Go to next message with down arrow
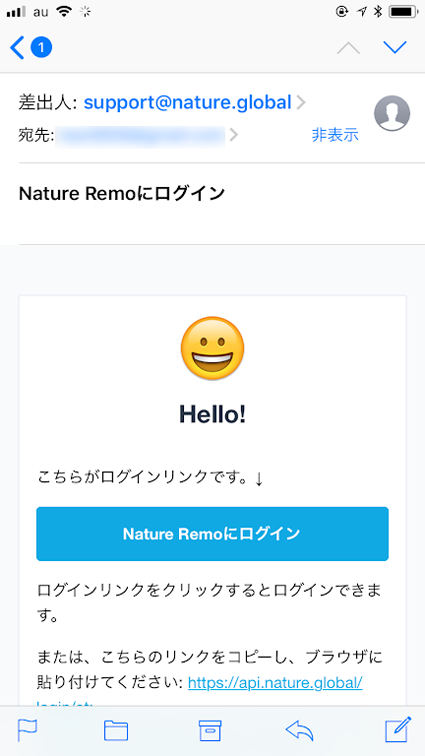Screen dimensions: 425x756 click(x=395, y=47)
